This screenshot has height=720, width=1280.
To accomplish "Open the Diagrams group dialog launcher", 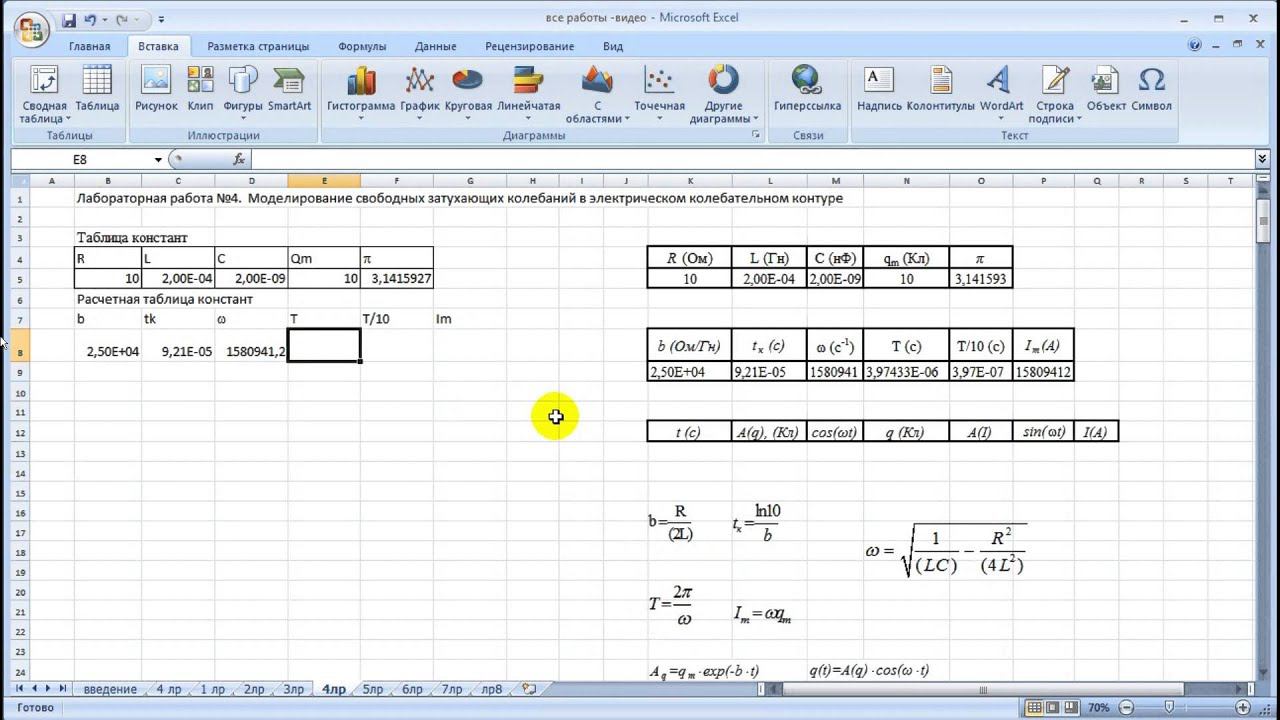I will click(x=755, y=135).
